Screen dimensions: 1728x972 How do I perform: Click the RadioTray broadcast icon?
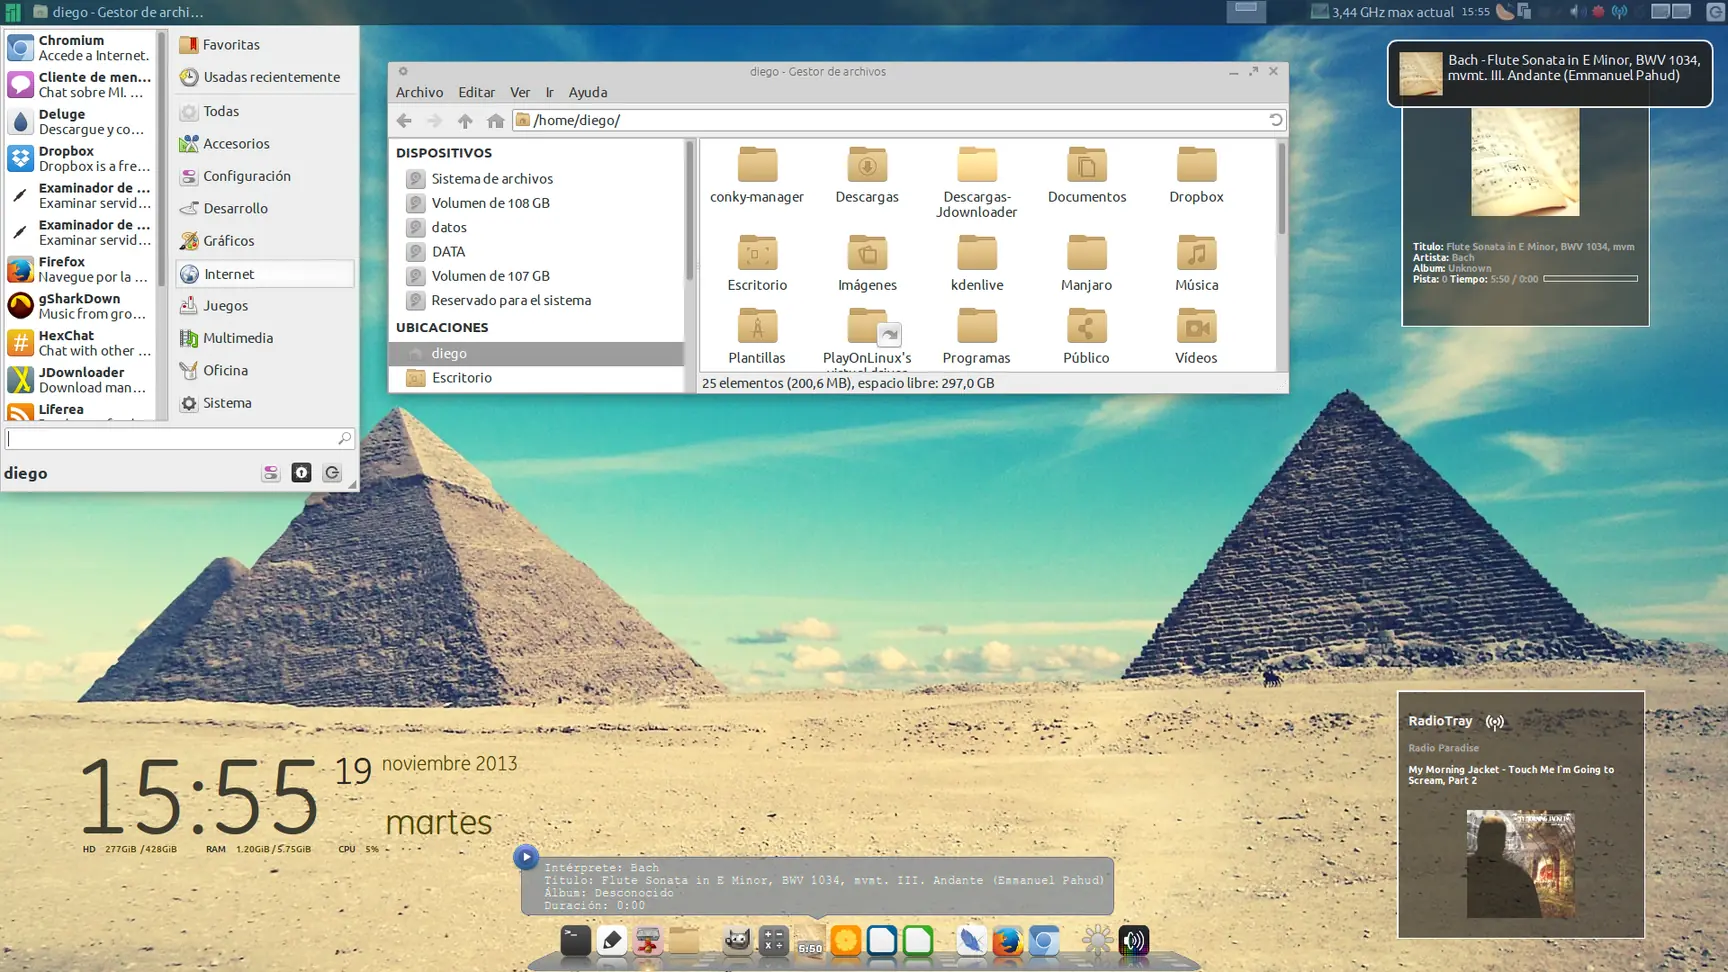[1495, 721]
